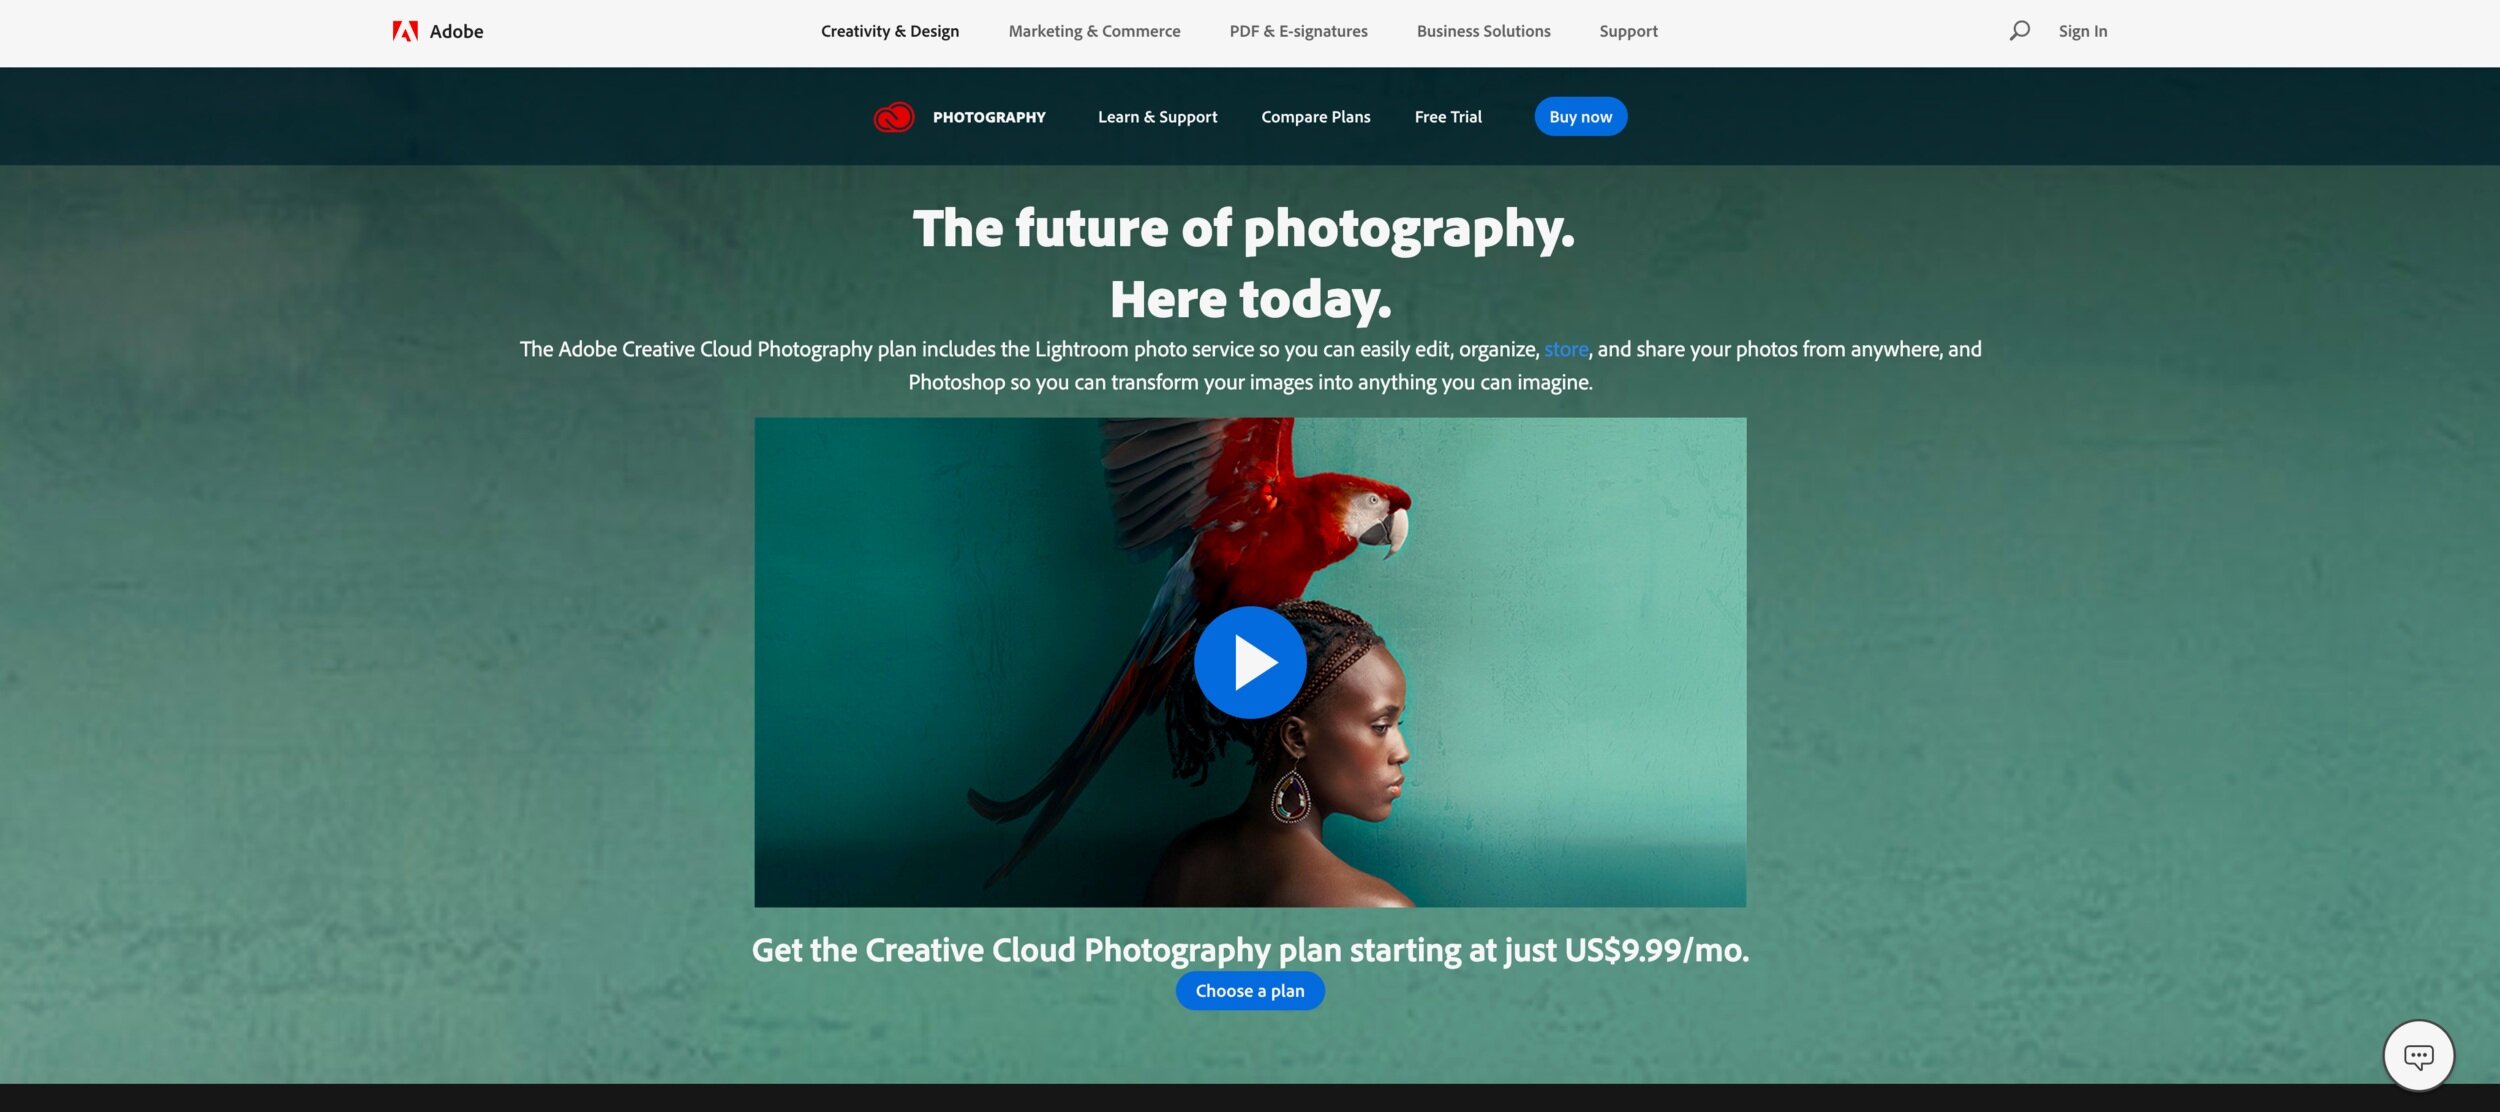Open Creativity & Design menu

pos(890,31)
